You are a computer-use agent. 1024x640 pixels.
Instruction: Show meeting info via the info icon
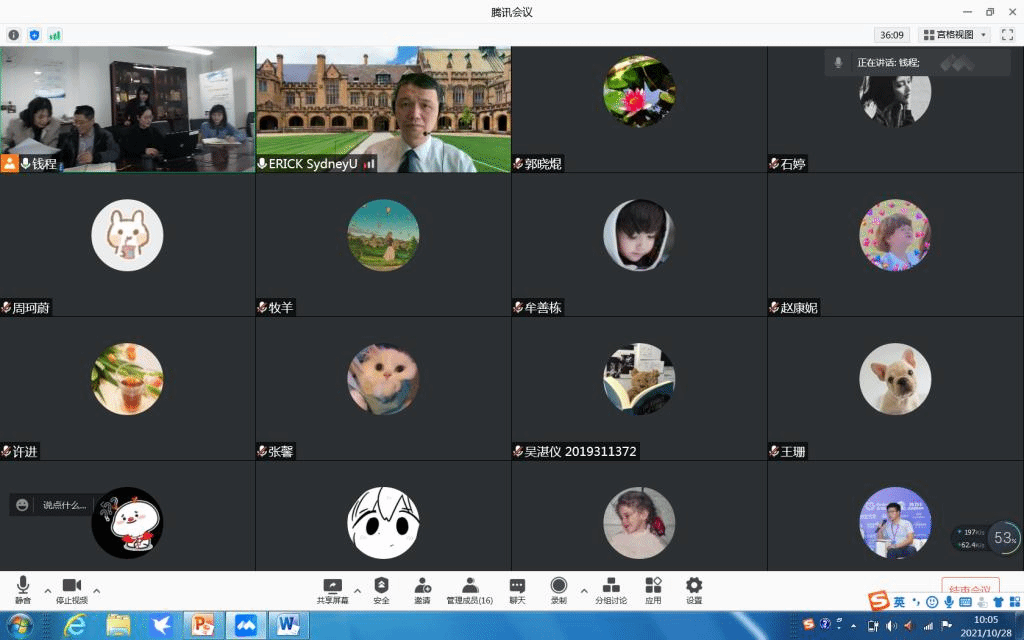(14, 35)
